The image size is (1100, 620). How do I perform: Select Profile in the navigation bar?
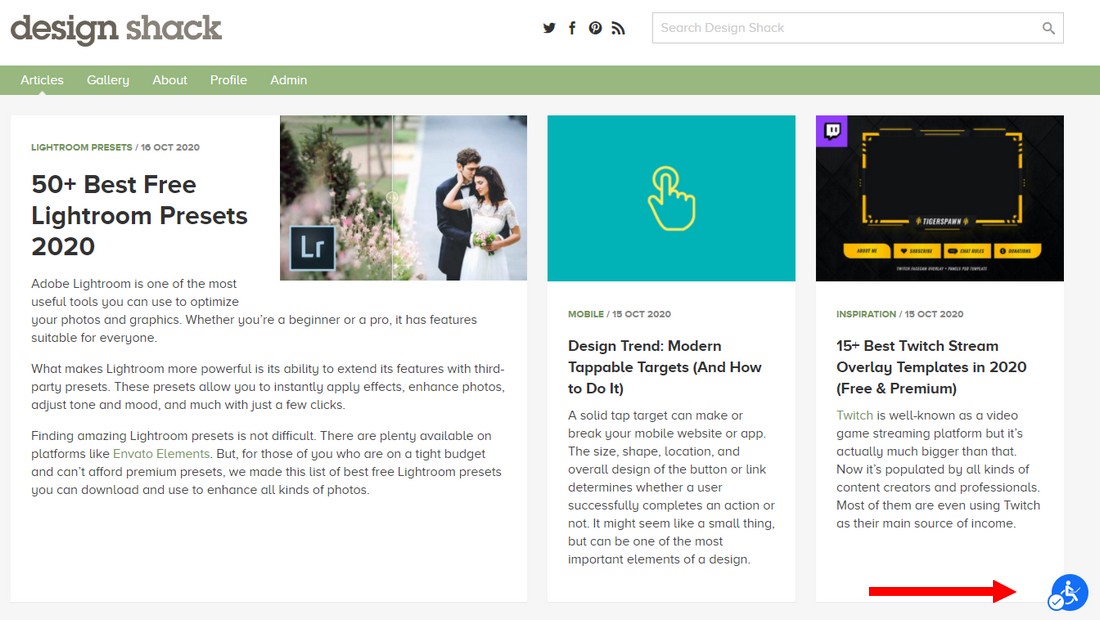[229, 80]
